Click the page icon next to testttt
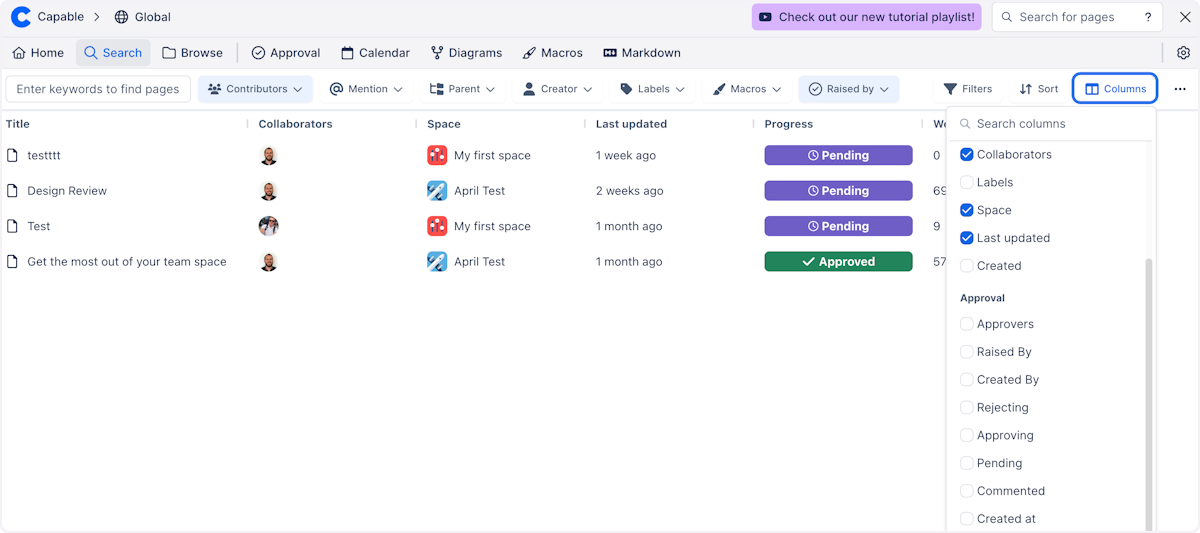 click(x=13, y=156)
